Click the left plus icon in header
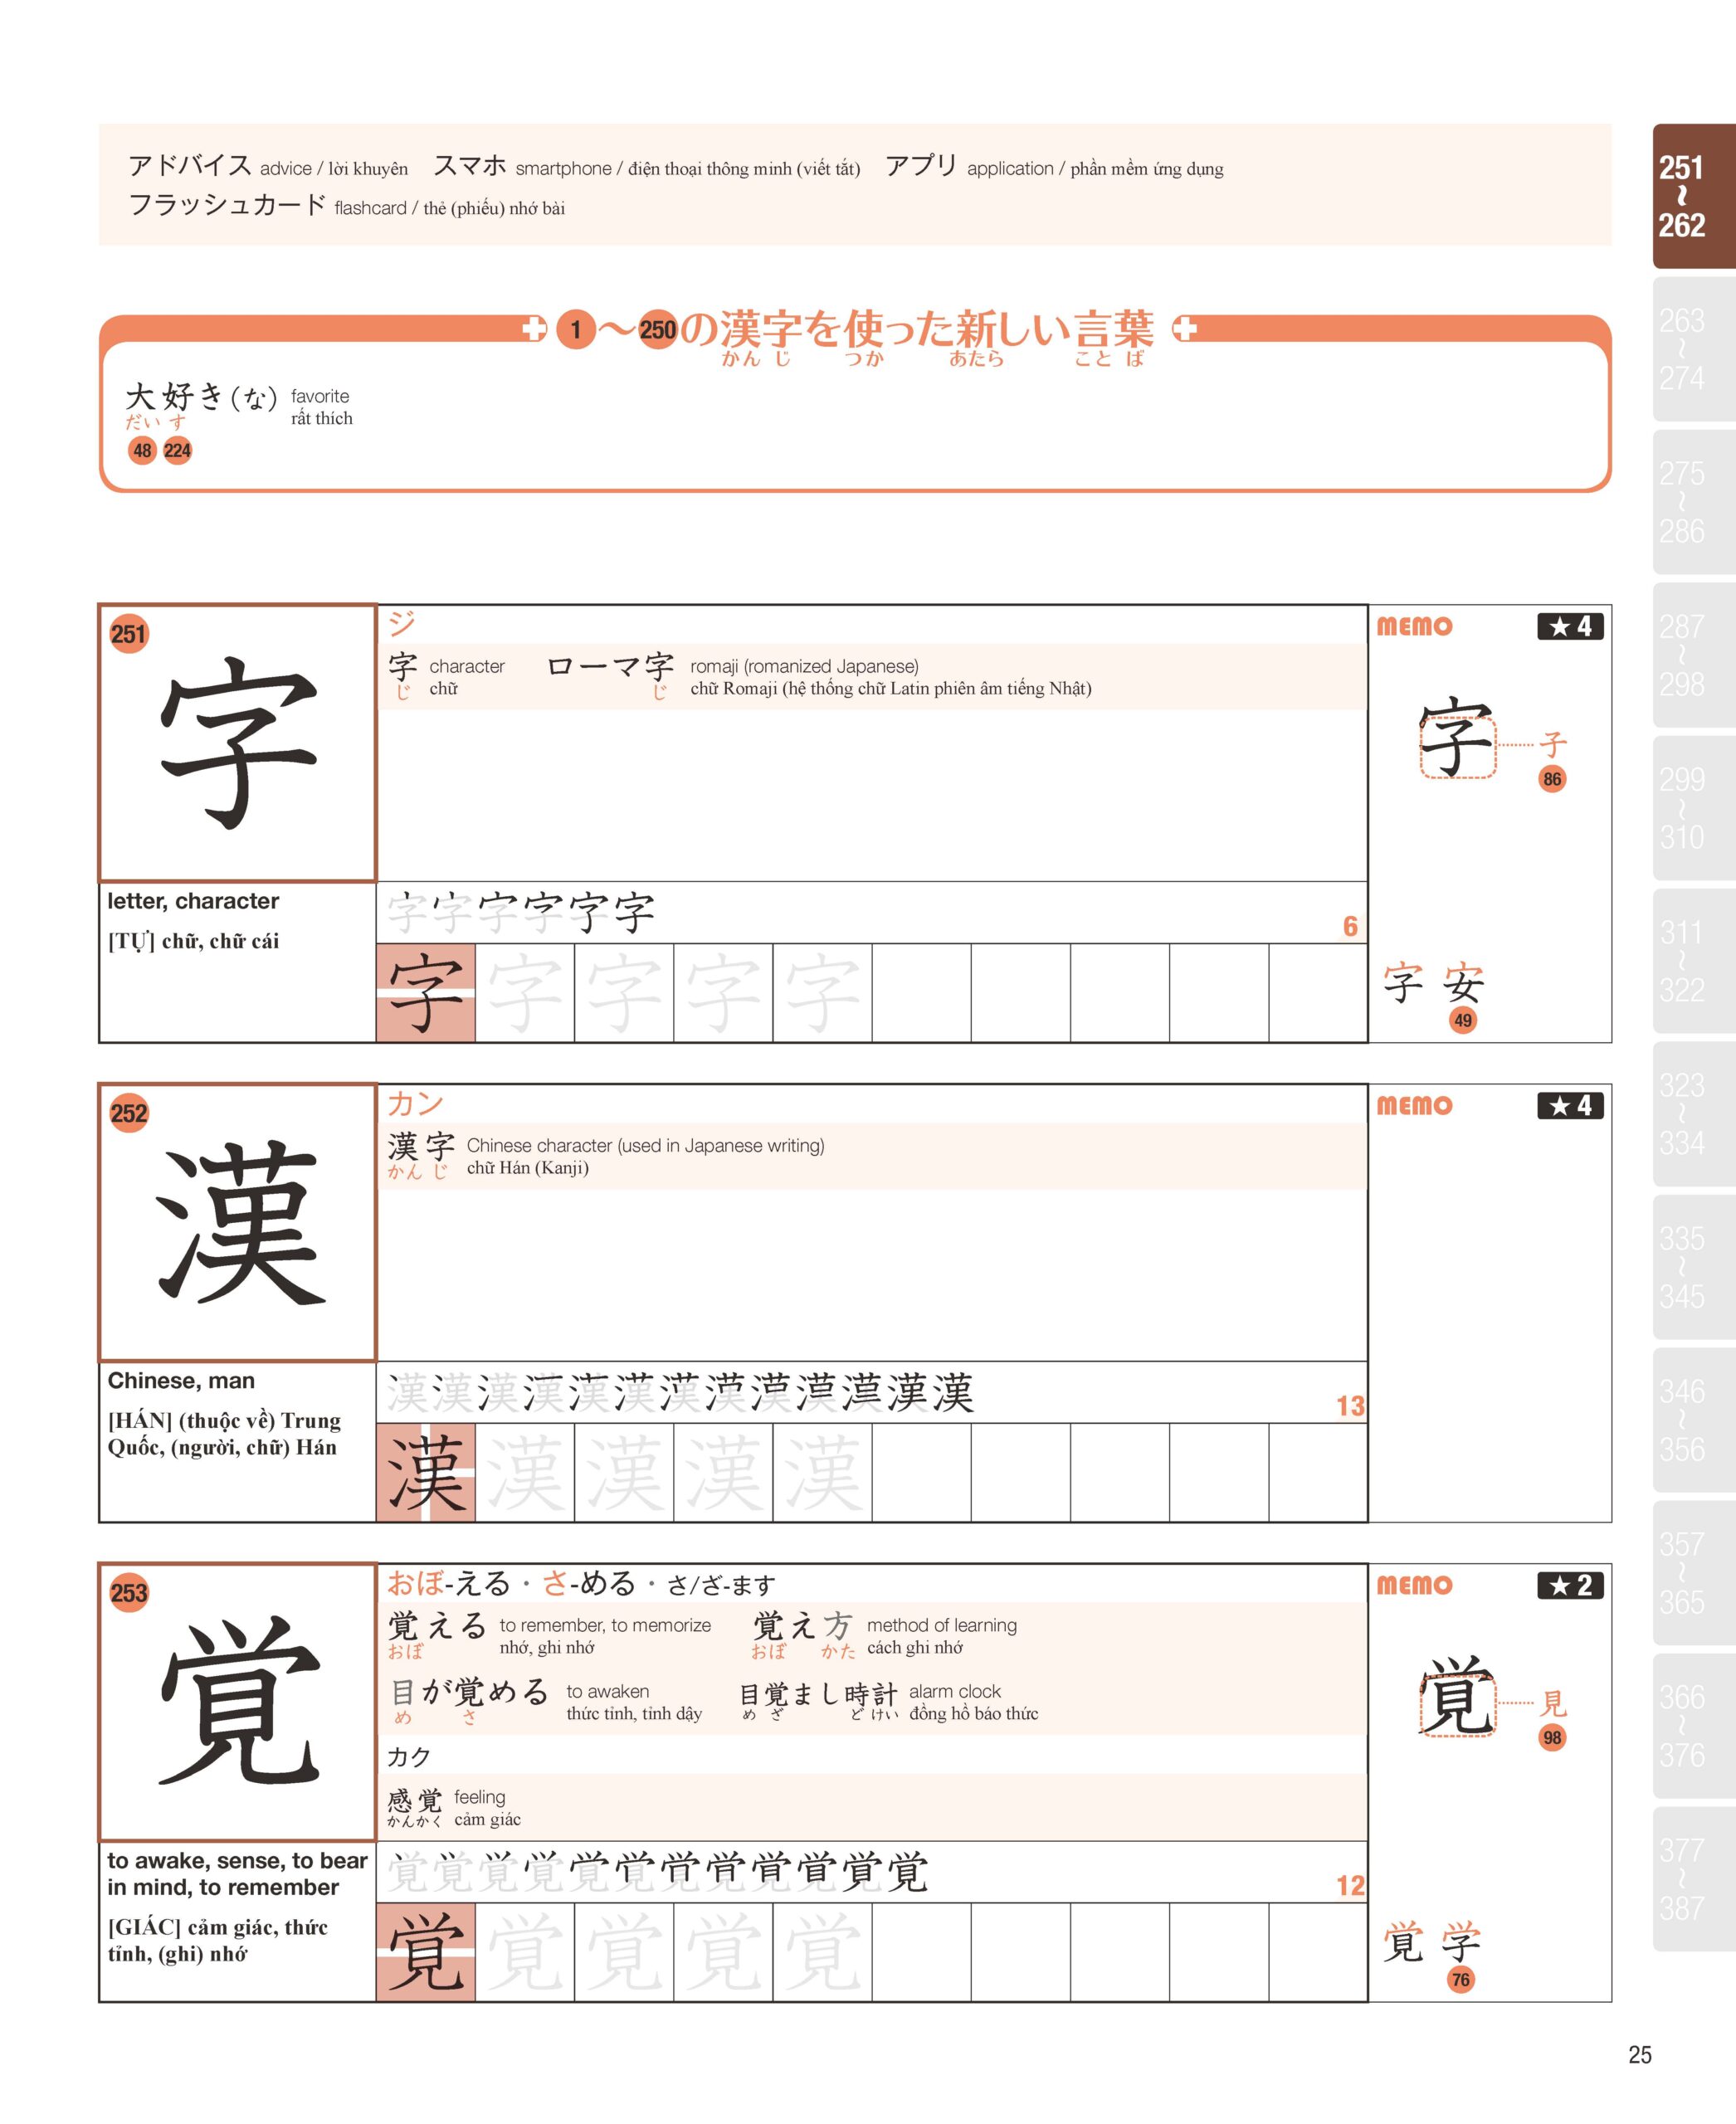The width and height of the screenshot is (1736, 2124). pos(535,329)
